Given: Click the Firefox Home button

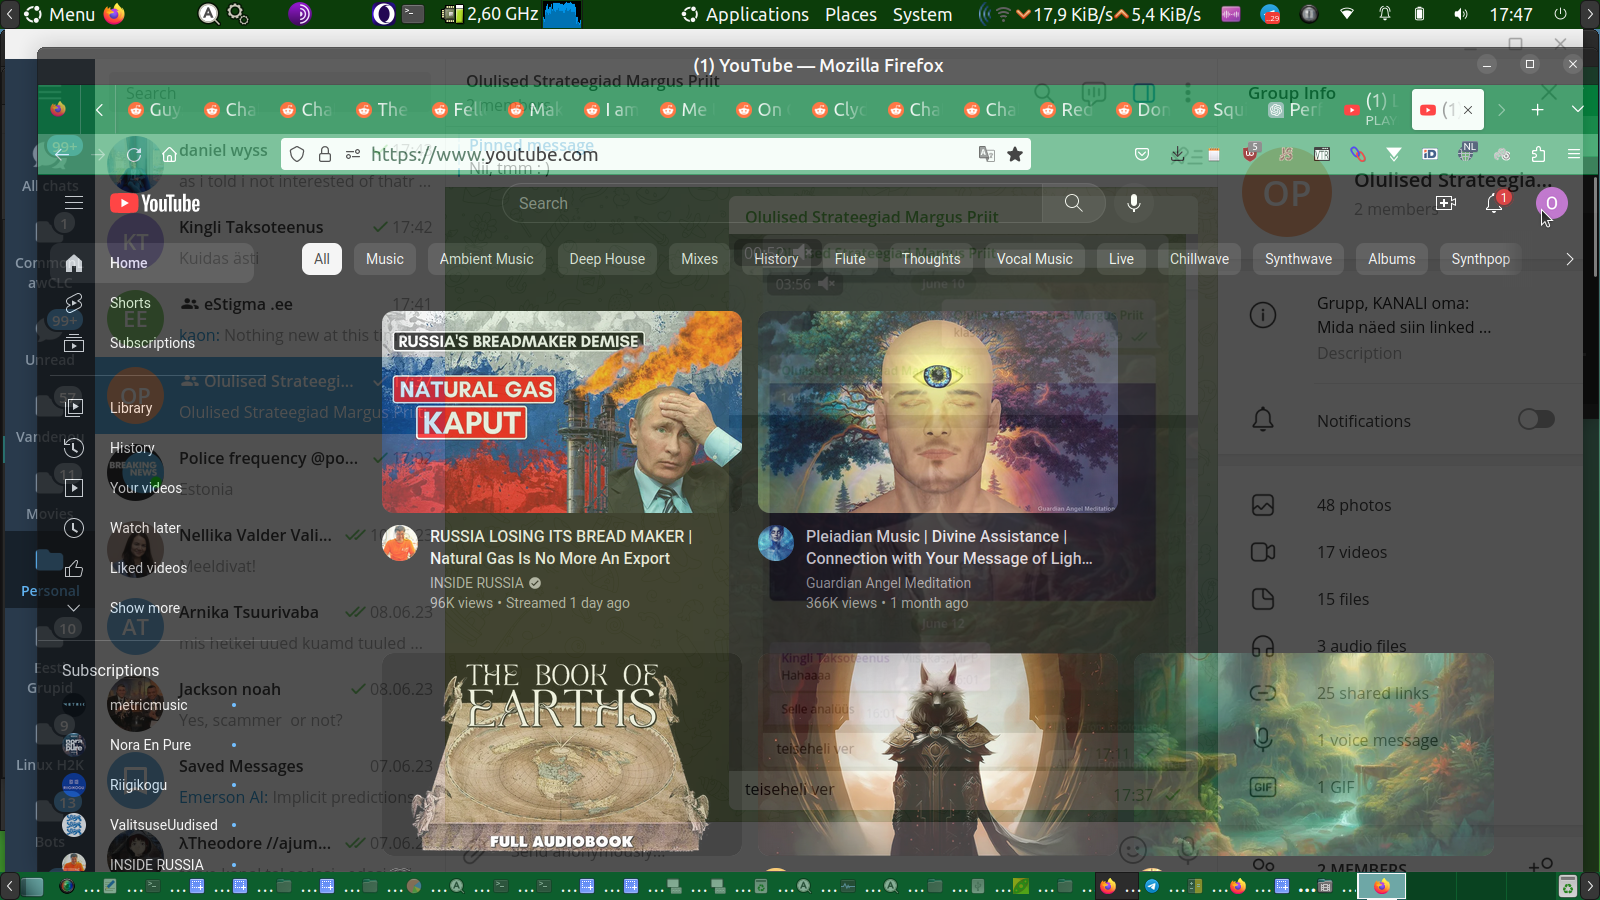Looking at the screenshot, I should click(169, 154).
